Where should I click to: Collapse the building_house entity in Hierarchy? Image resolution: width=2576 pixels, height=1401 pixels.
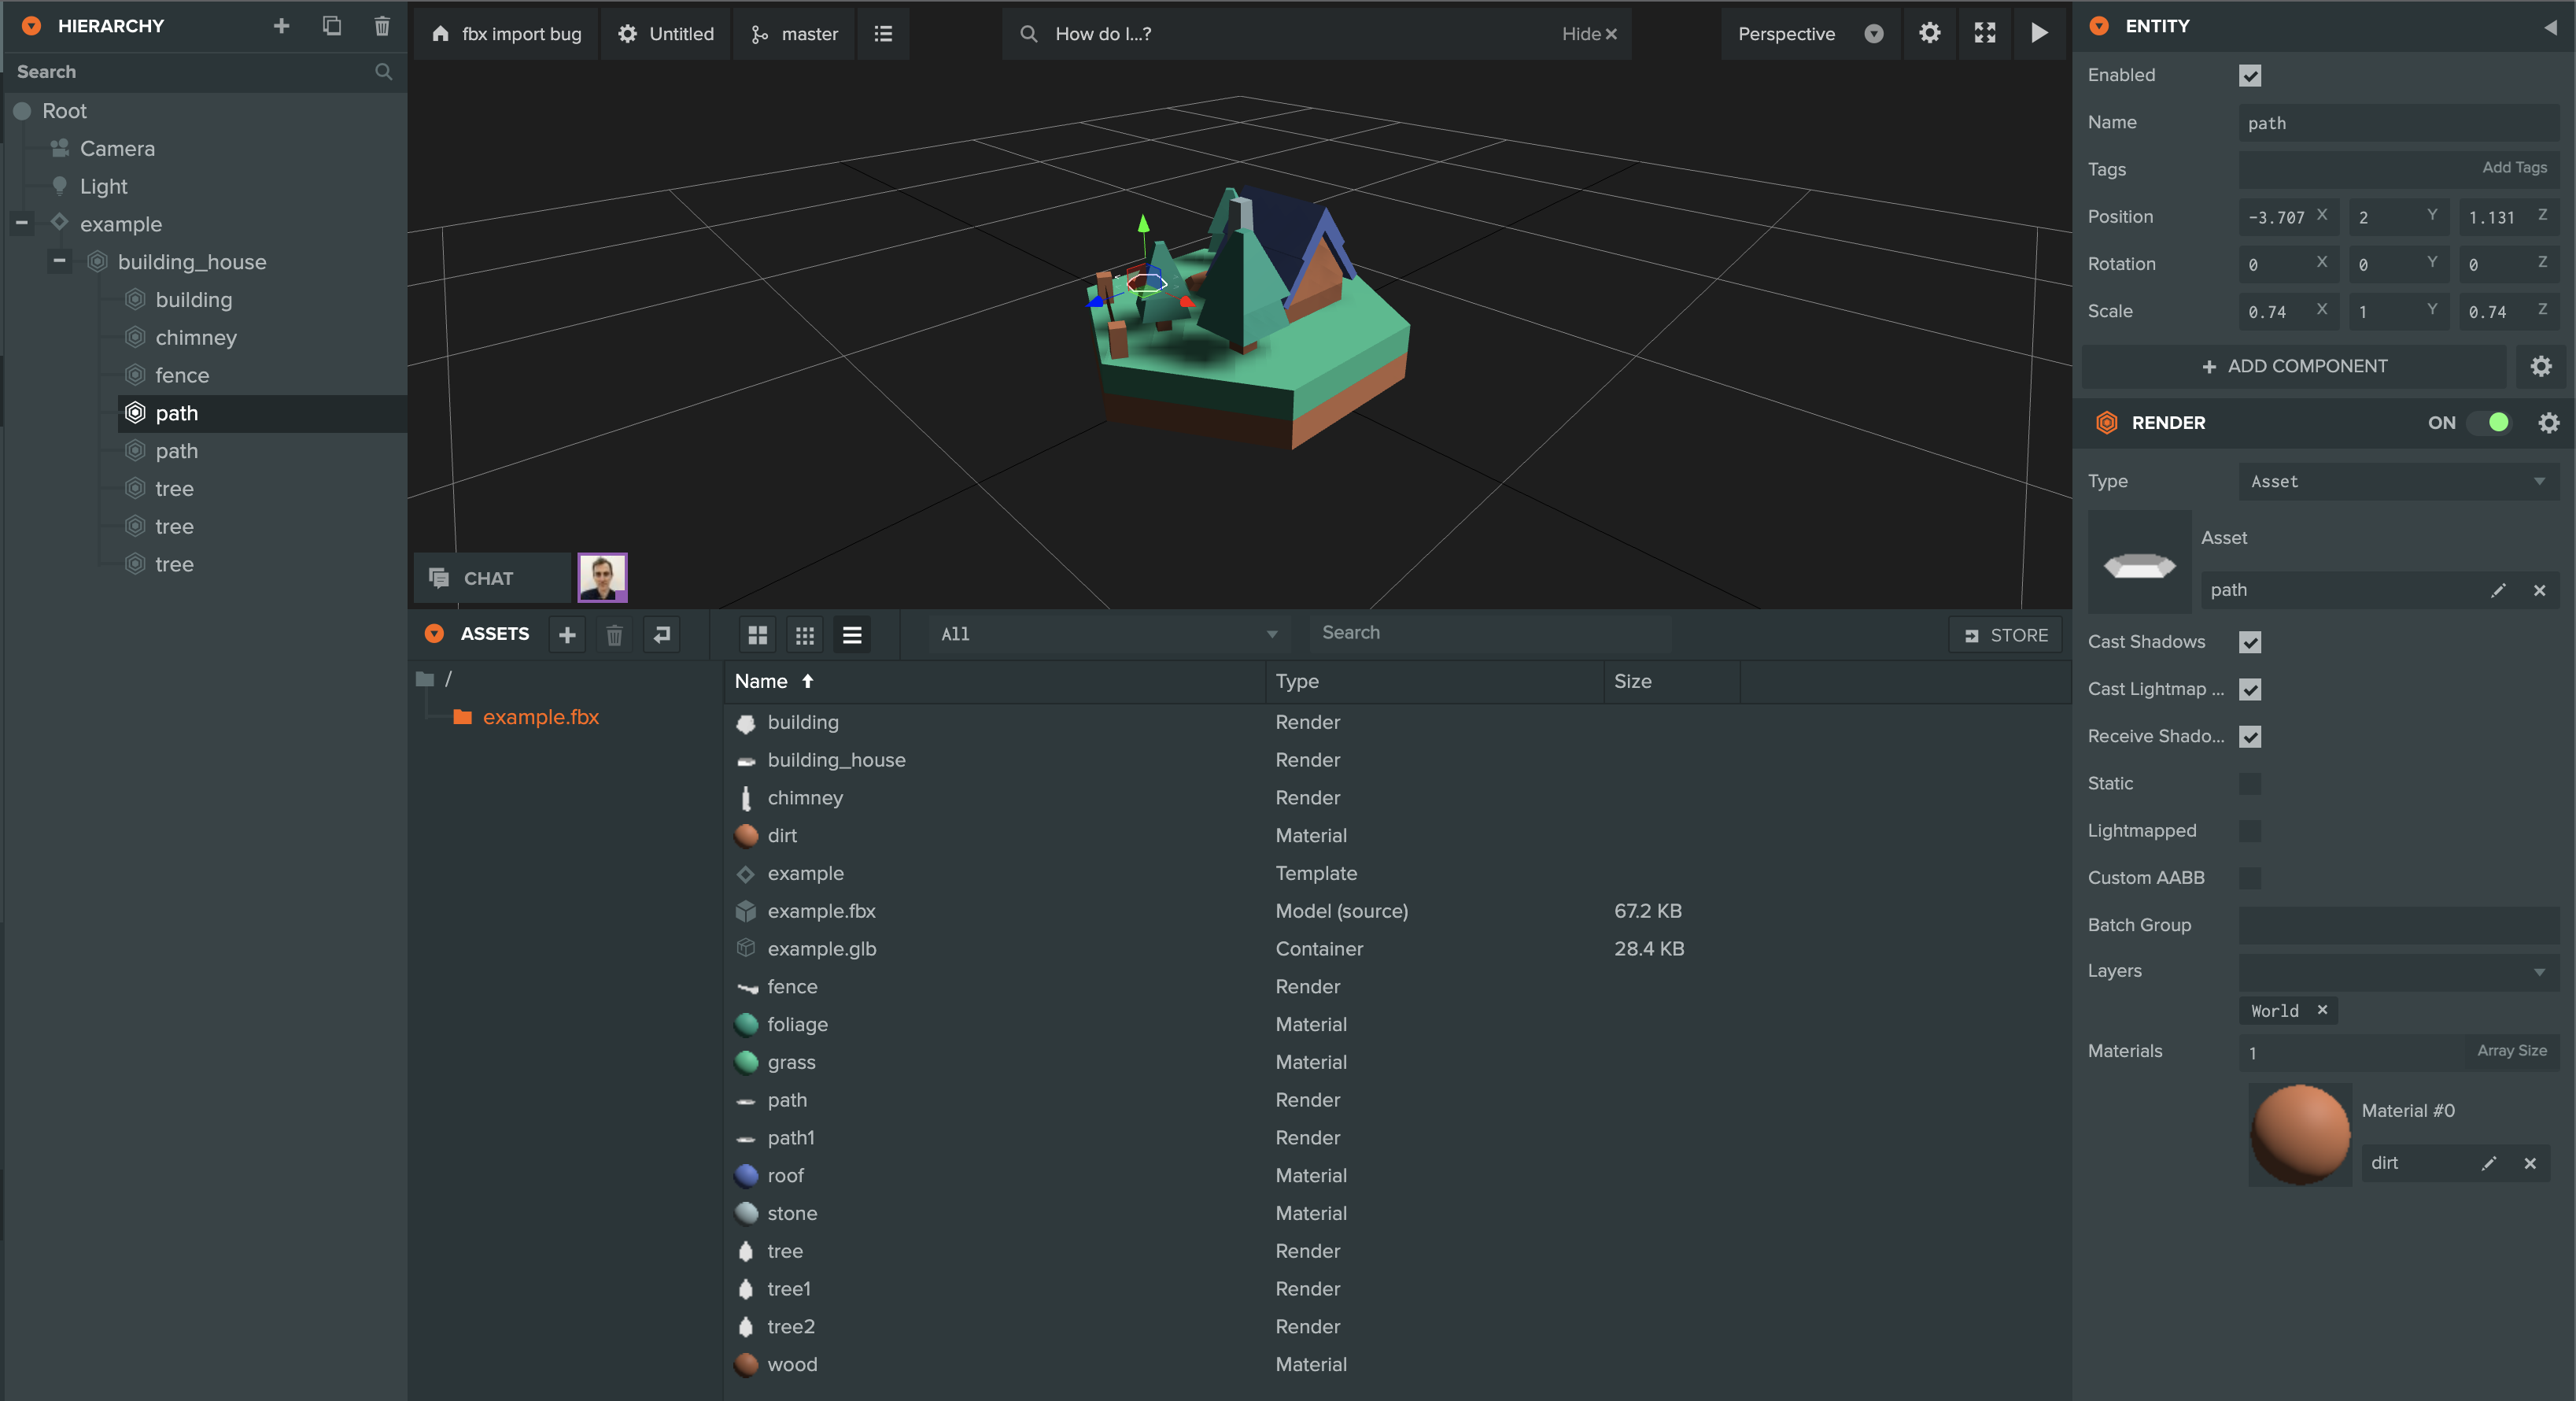(x=59, y=261)
